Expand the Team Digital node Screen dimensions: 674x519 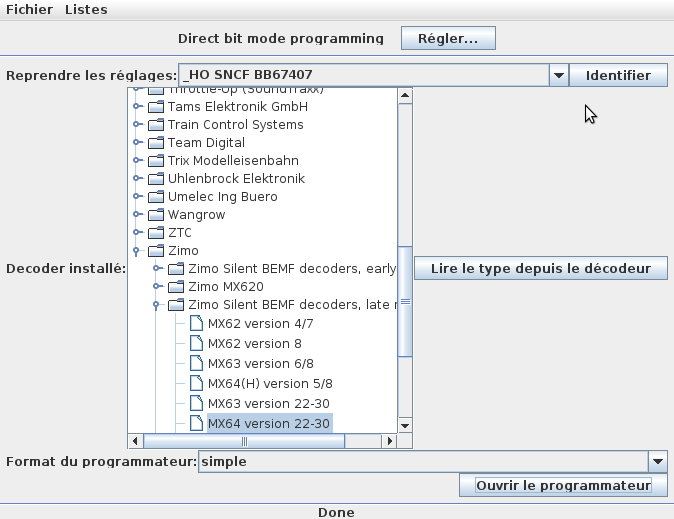point(137,142)
